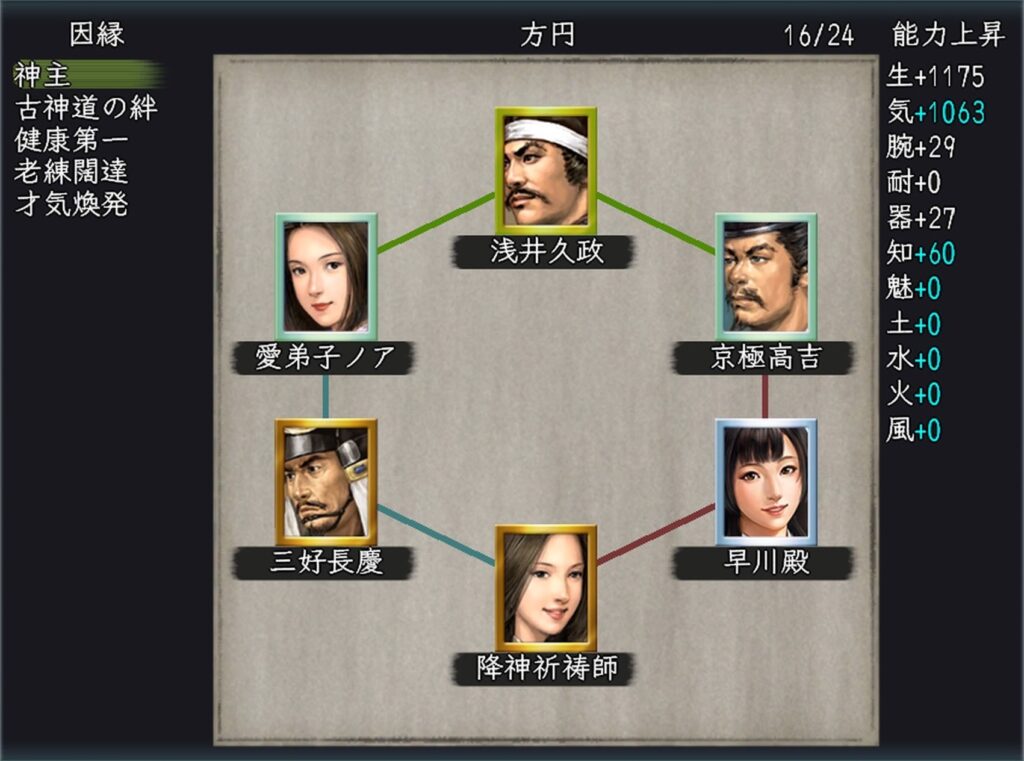1024x761 pixels.
Task: Click the 三好長慶 name plate
Action: click(x=324, y=562)
